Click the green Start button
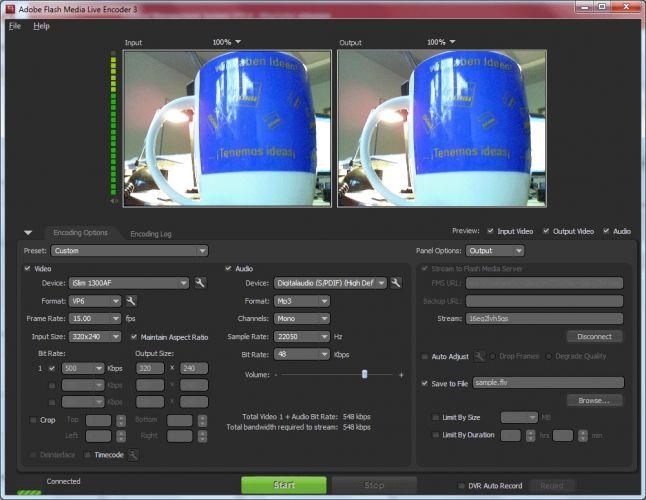 pyautogui.click(x=284, y=485)
